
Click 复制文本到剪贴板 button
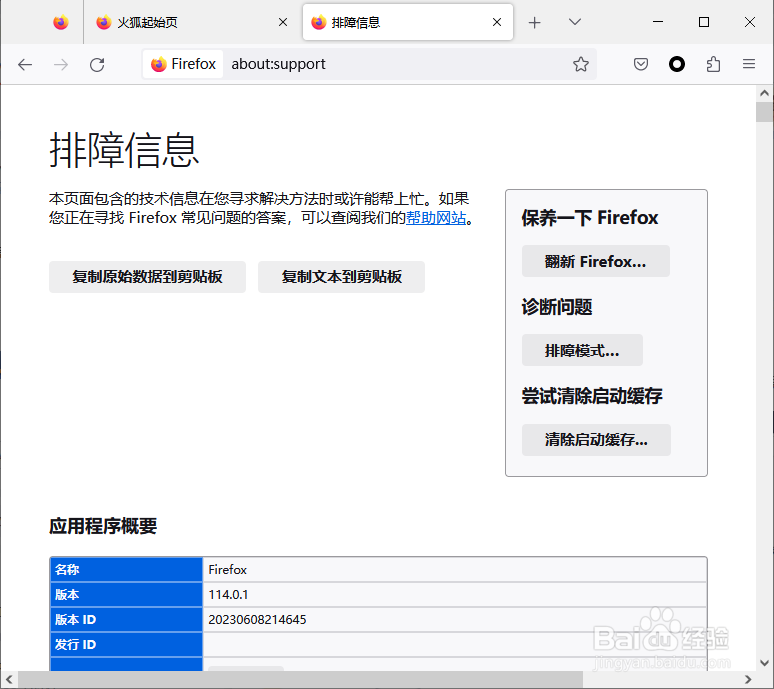[x=341, y=277]
